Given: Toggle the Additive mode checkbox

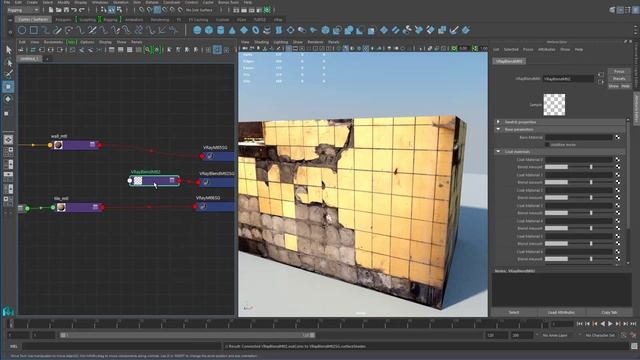Looking at the screenshot, I should point(547,144).
